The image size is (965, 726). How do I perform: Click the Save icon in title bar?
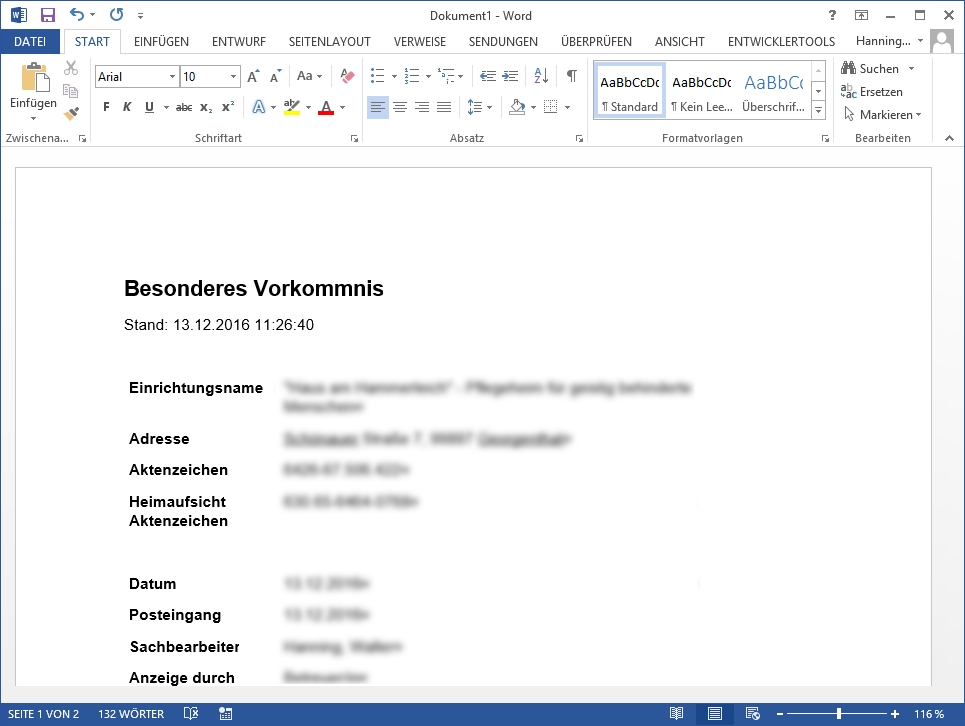coord(48,16)
